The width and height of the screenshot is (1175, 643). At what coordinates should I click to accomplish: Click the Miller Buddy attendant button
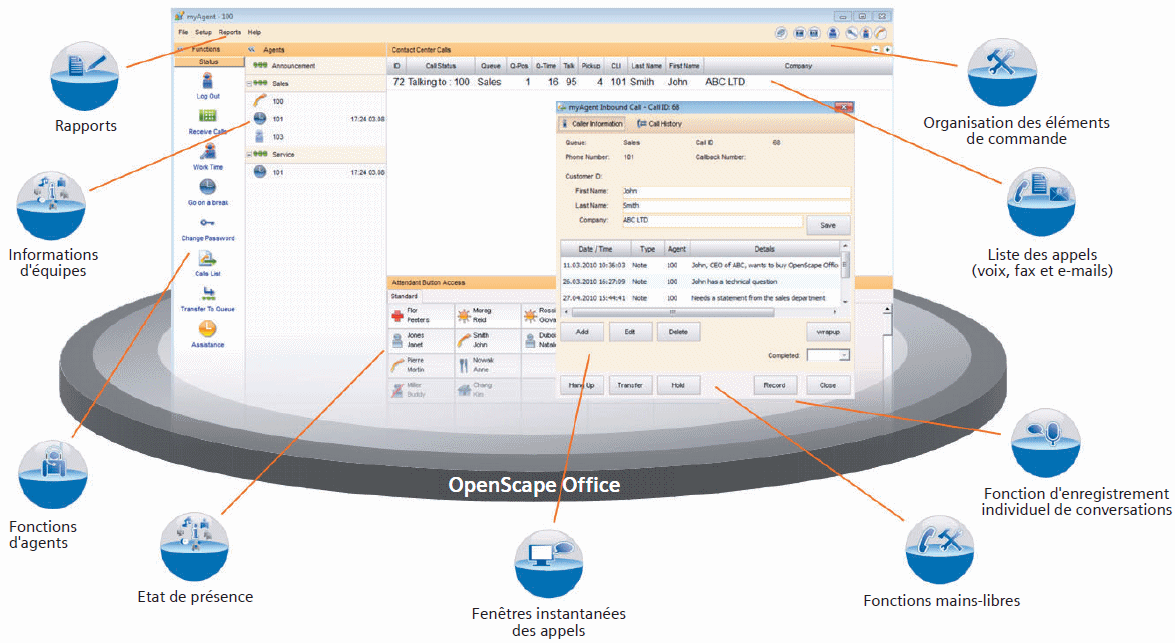(x=421, y=390)
